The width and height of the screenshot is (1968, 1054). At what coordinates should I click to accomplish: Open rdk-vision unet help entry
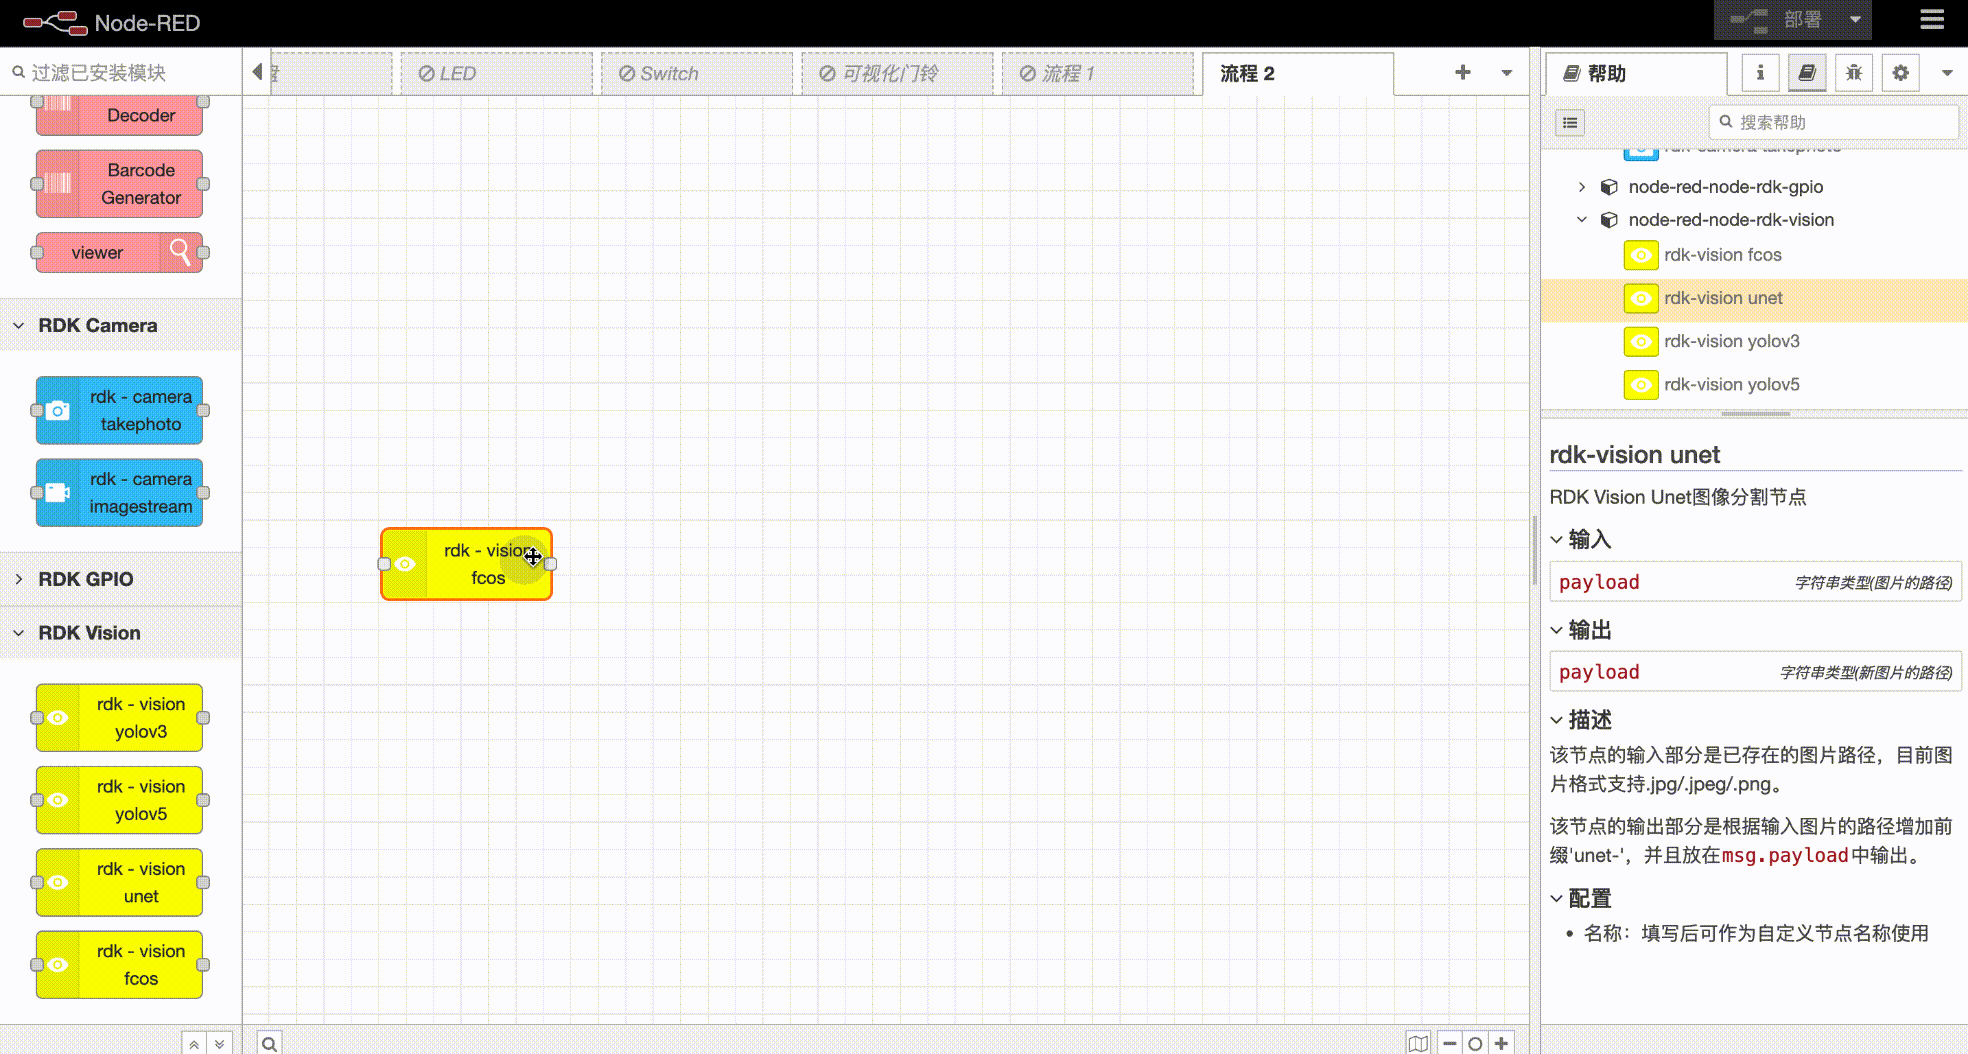pyautogui.click(x=1754, y=298)
